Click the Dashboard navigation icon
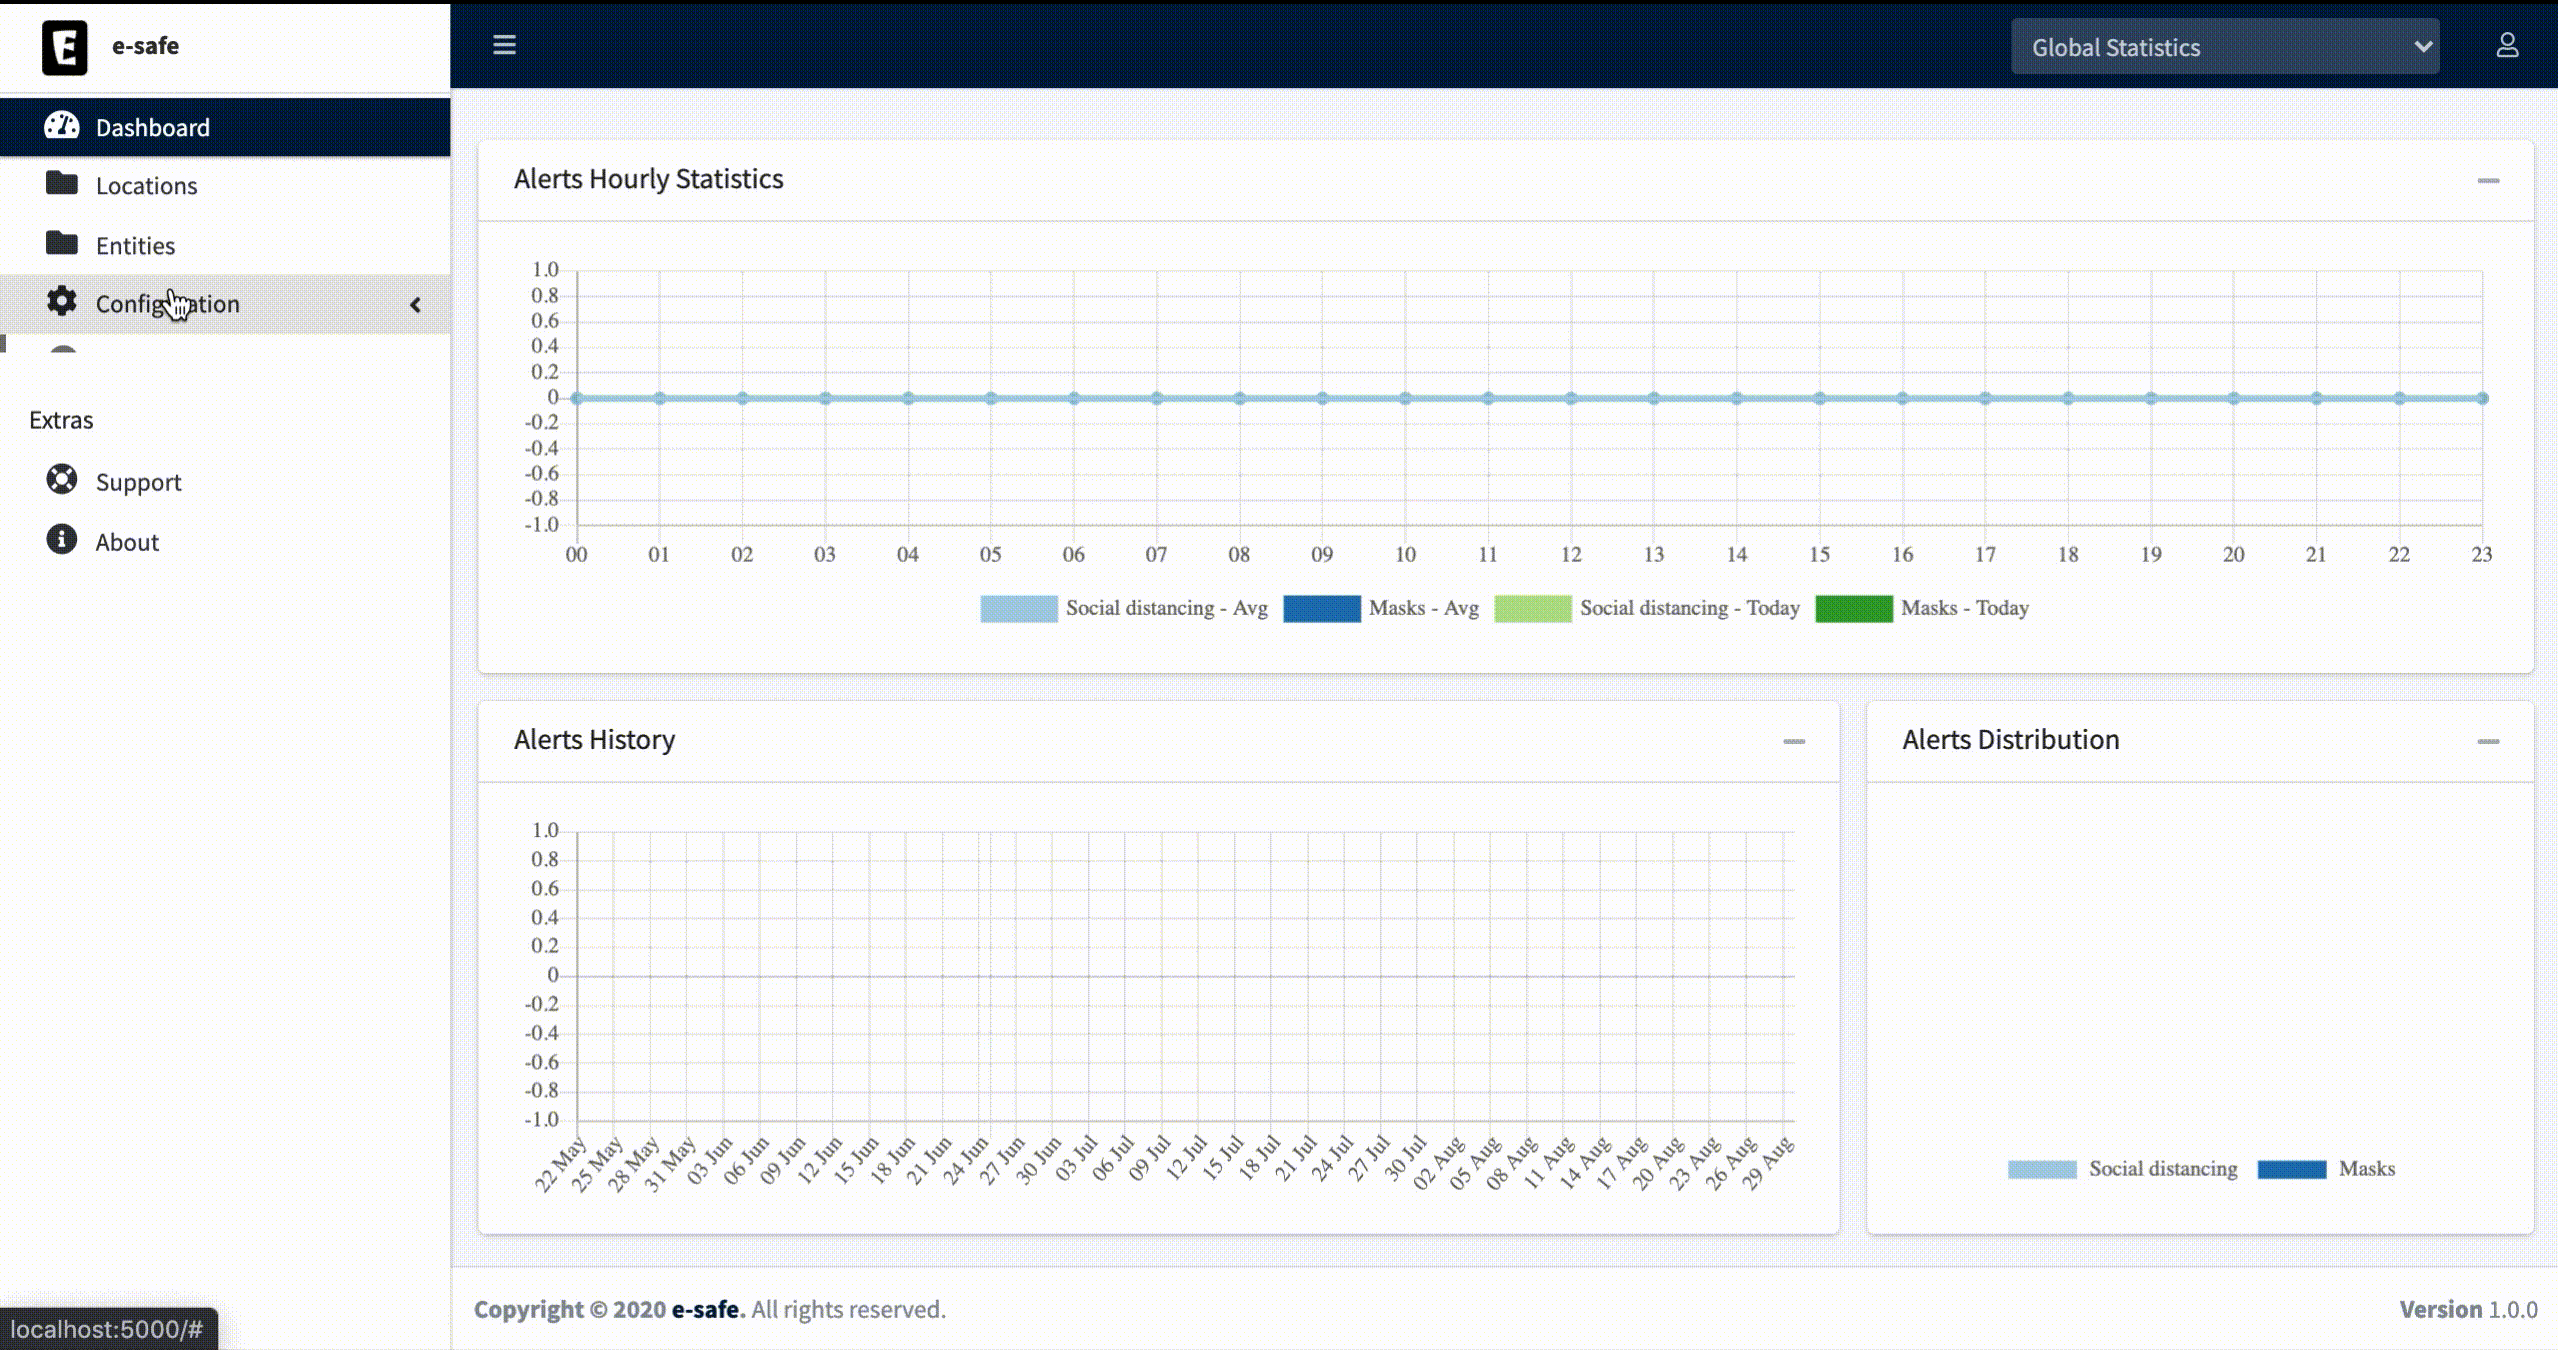Screen dimensions: 2558x1350 pos(61,127)
